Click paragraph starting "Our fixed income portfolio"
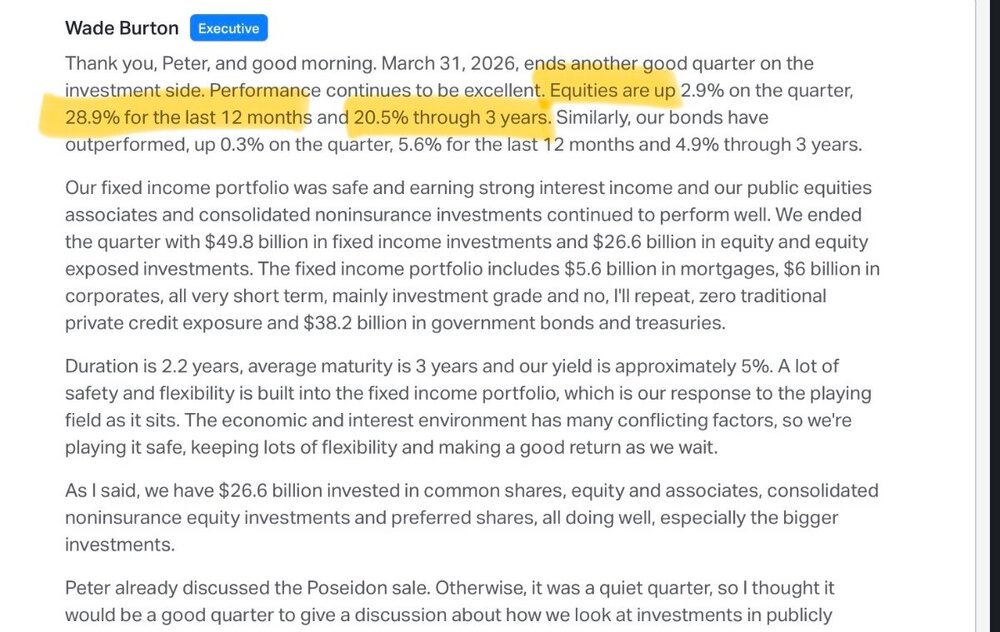1000x632 pixels. point(472,255)
